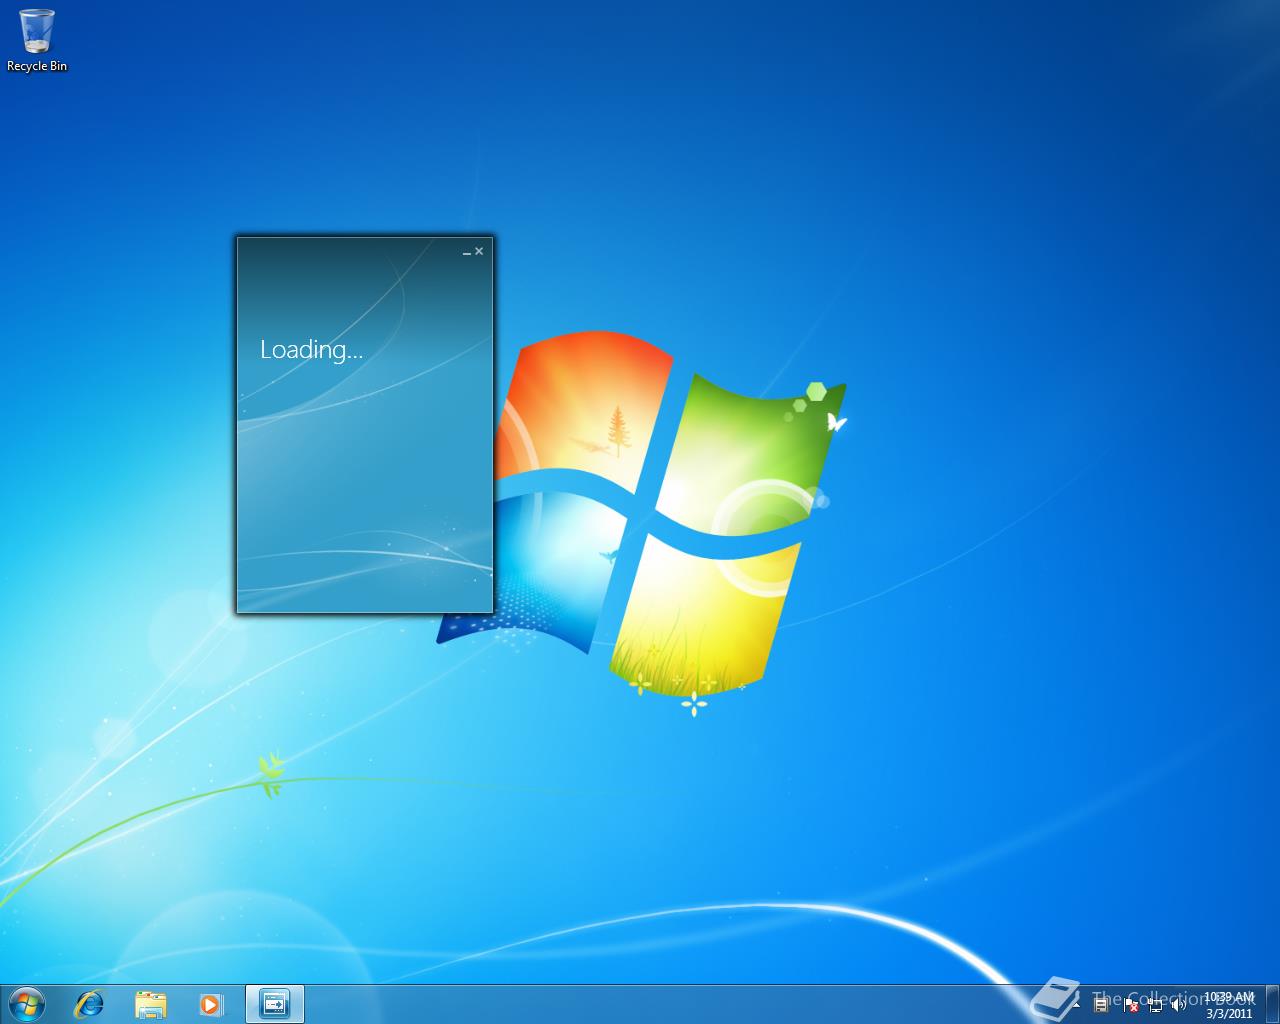Open the network status tray icon
The image size is (1280, 1024).
click(1155, 1005)
